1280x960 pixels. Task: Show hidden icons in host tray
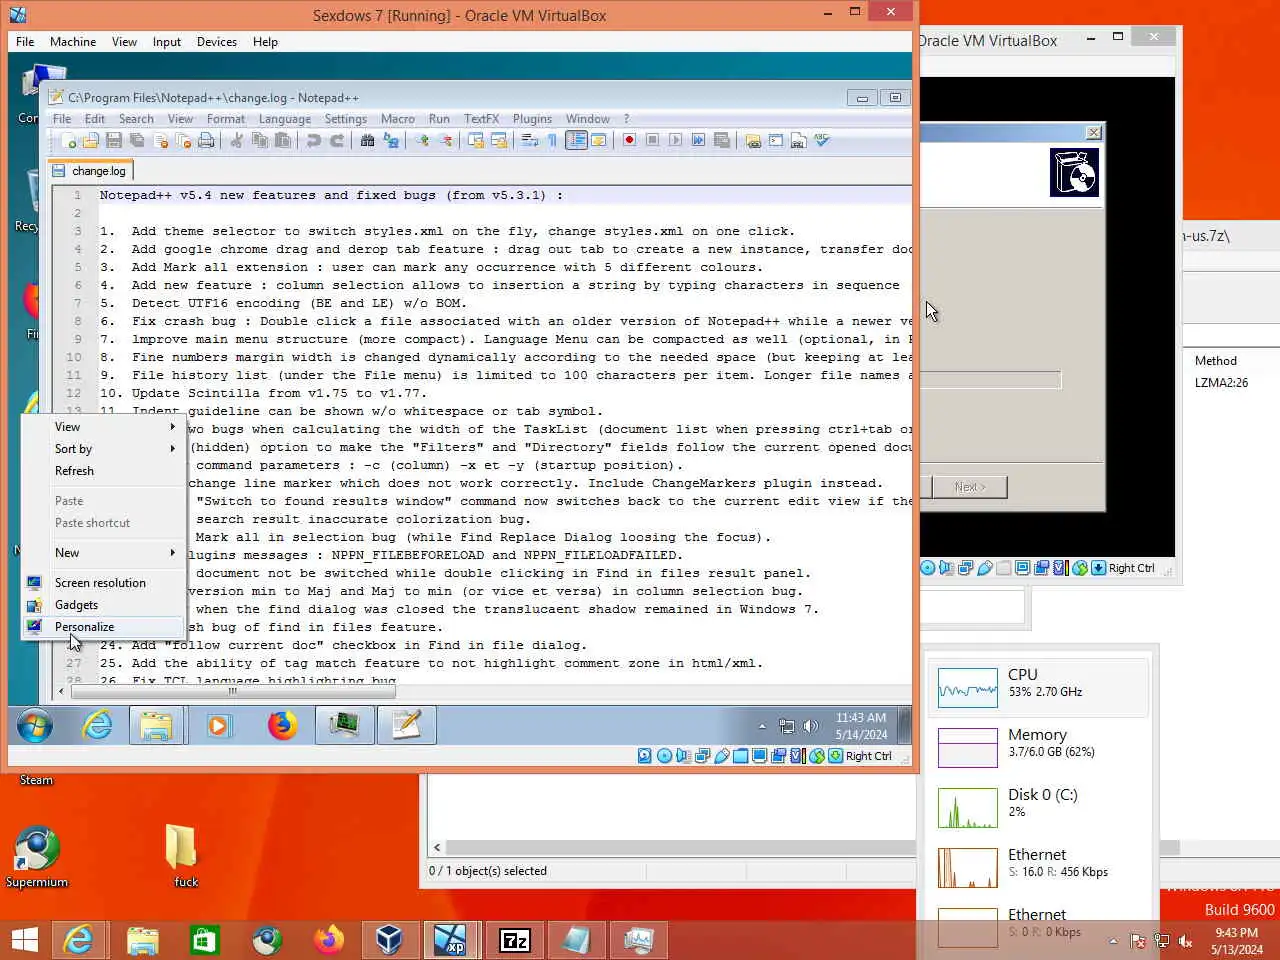(x=1113, y=940)
